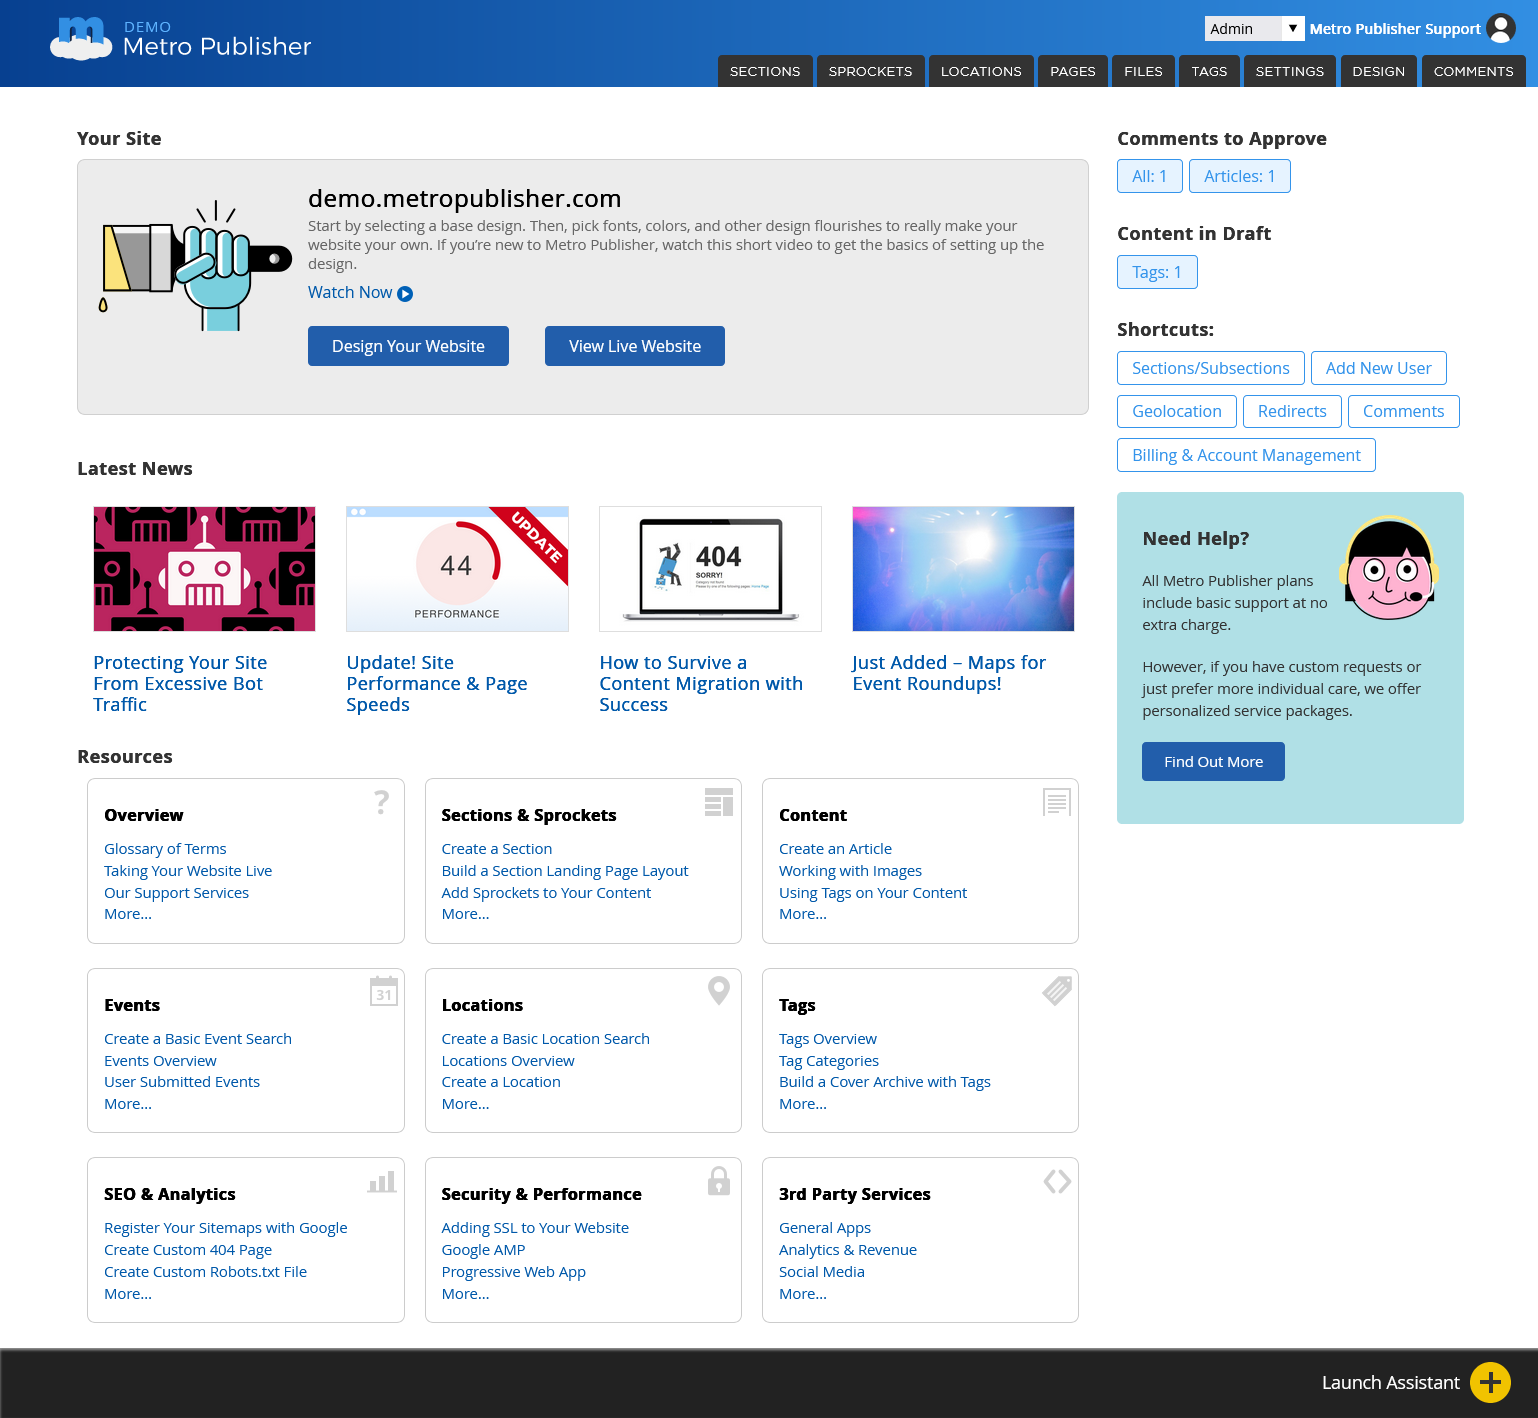The width and height of the screenshot is (1538, 1418).
Task: Go to the DESIGN tab
Action: (x=1379, y=71)
